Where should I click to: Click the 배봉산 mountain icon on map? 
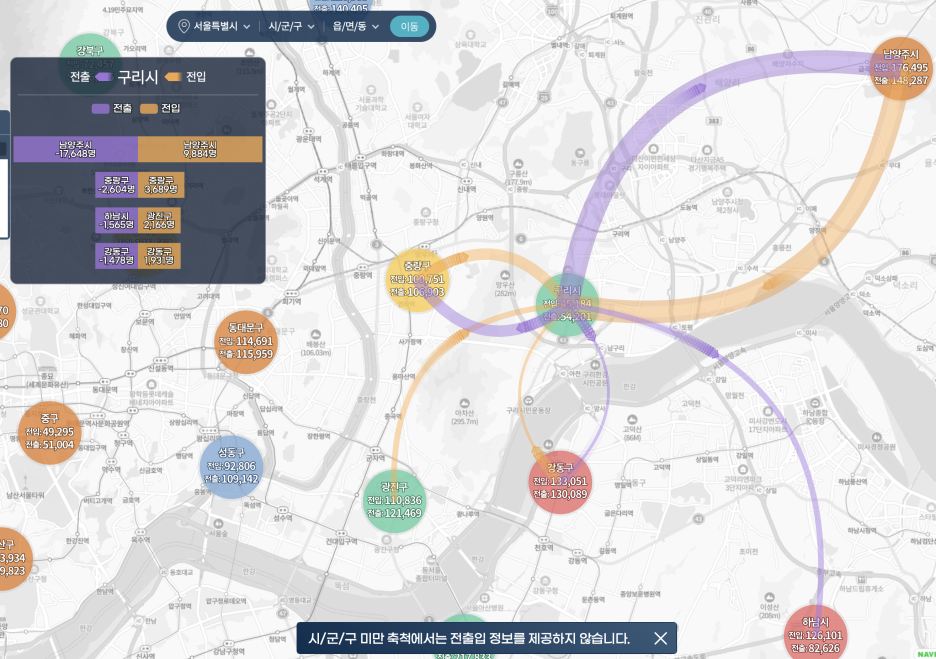pyautogui.click(x=315, y=334)
